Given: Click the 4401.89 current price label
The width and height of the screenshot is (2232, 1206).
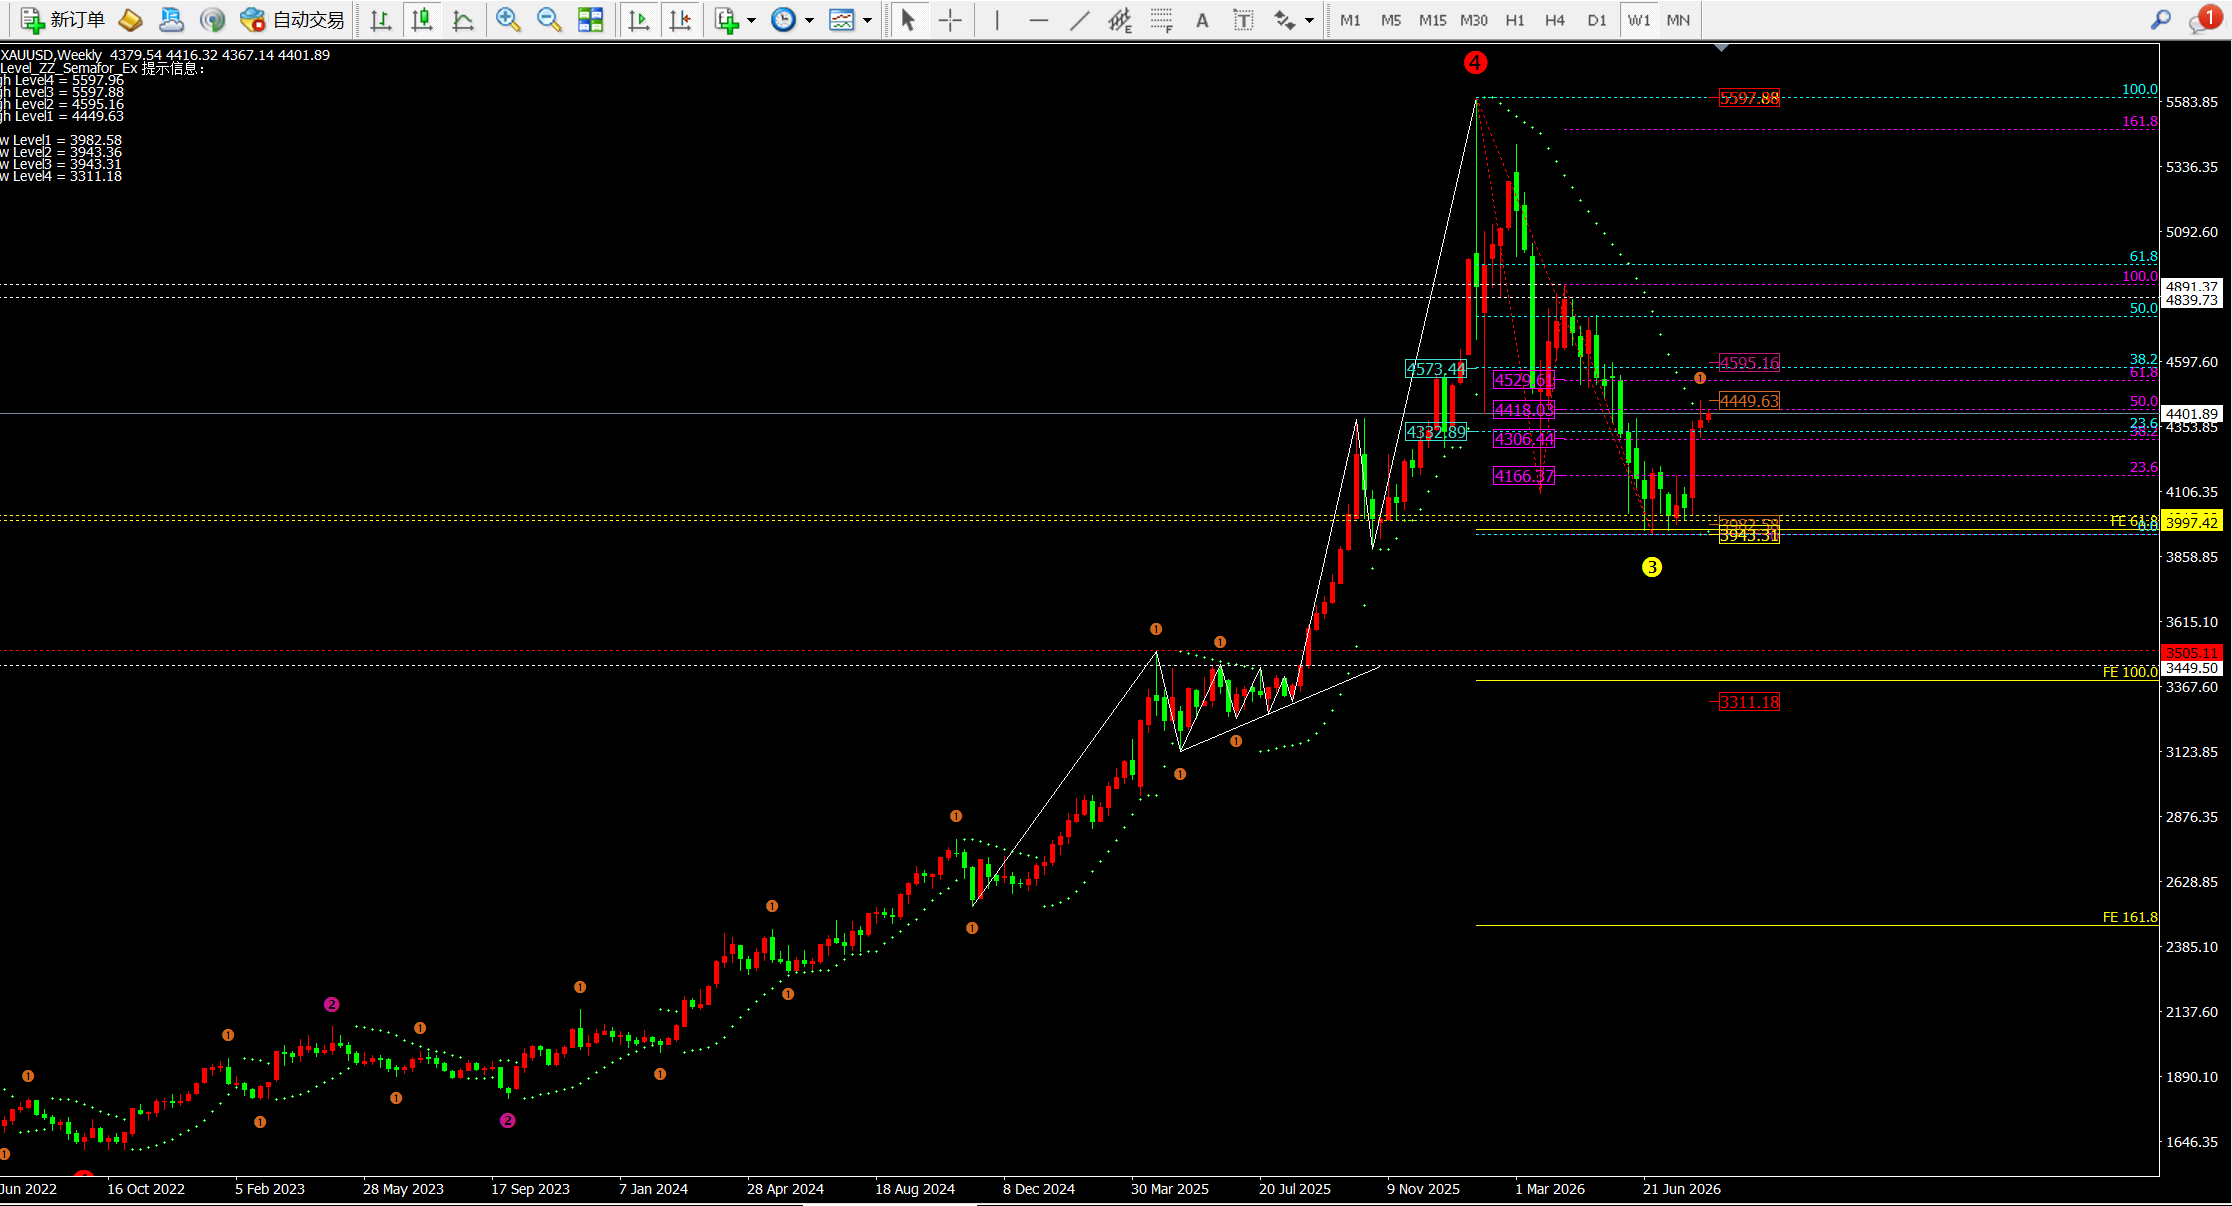Looking at the screenshot, I should coord(2192,414).
